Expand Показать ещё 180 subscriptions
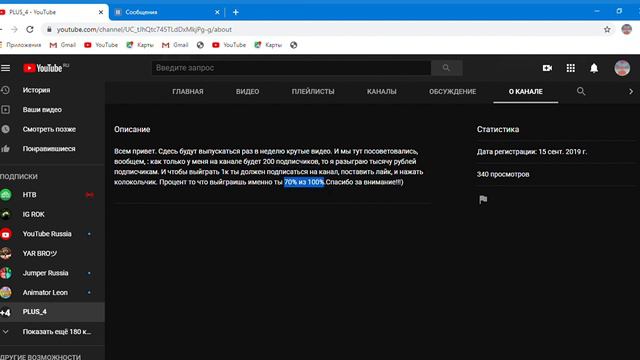Viewport: 640px width, 360px height. [x=52, y=331]
